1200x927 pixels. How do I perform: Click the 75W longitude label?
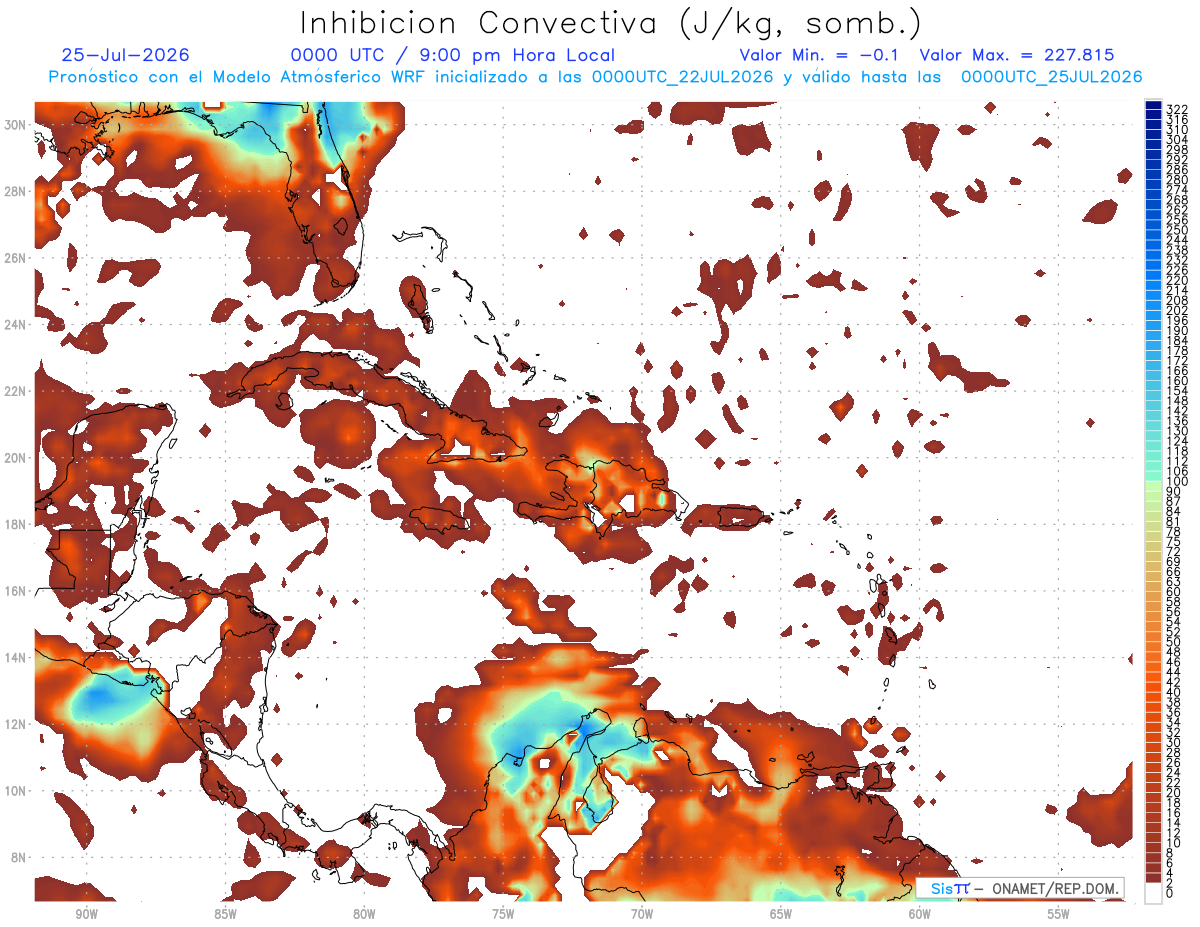tap(503, 913)
